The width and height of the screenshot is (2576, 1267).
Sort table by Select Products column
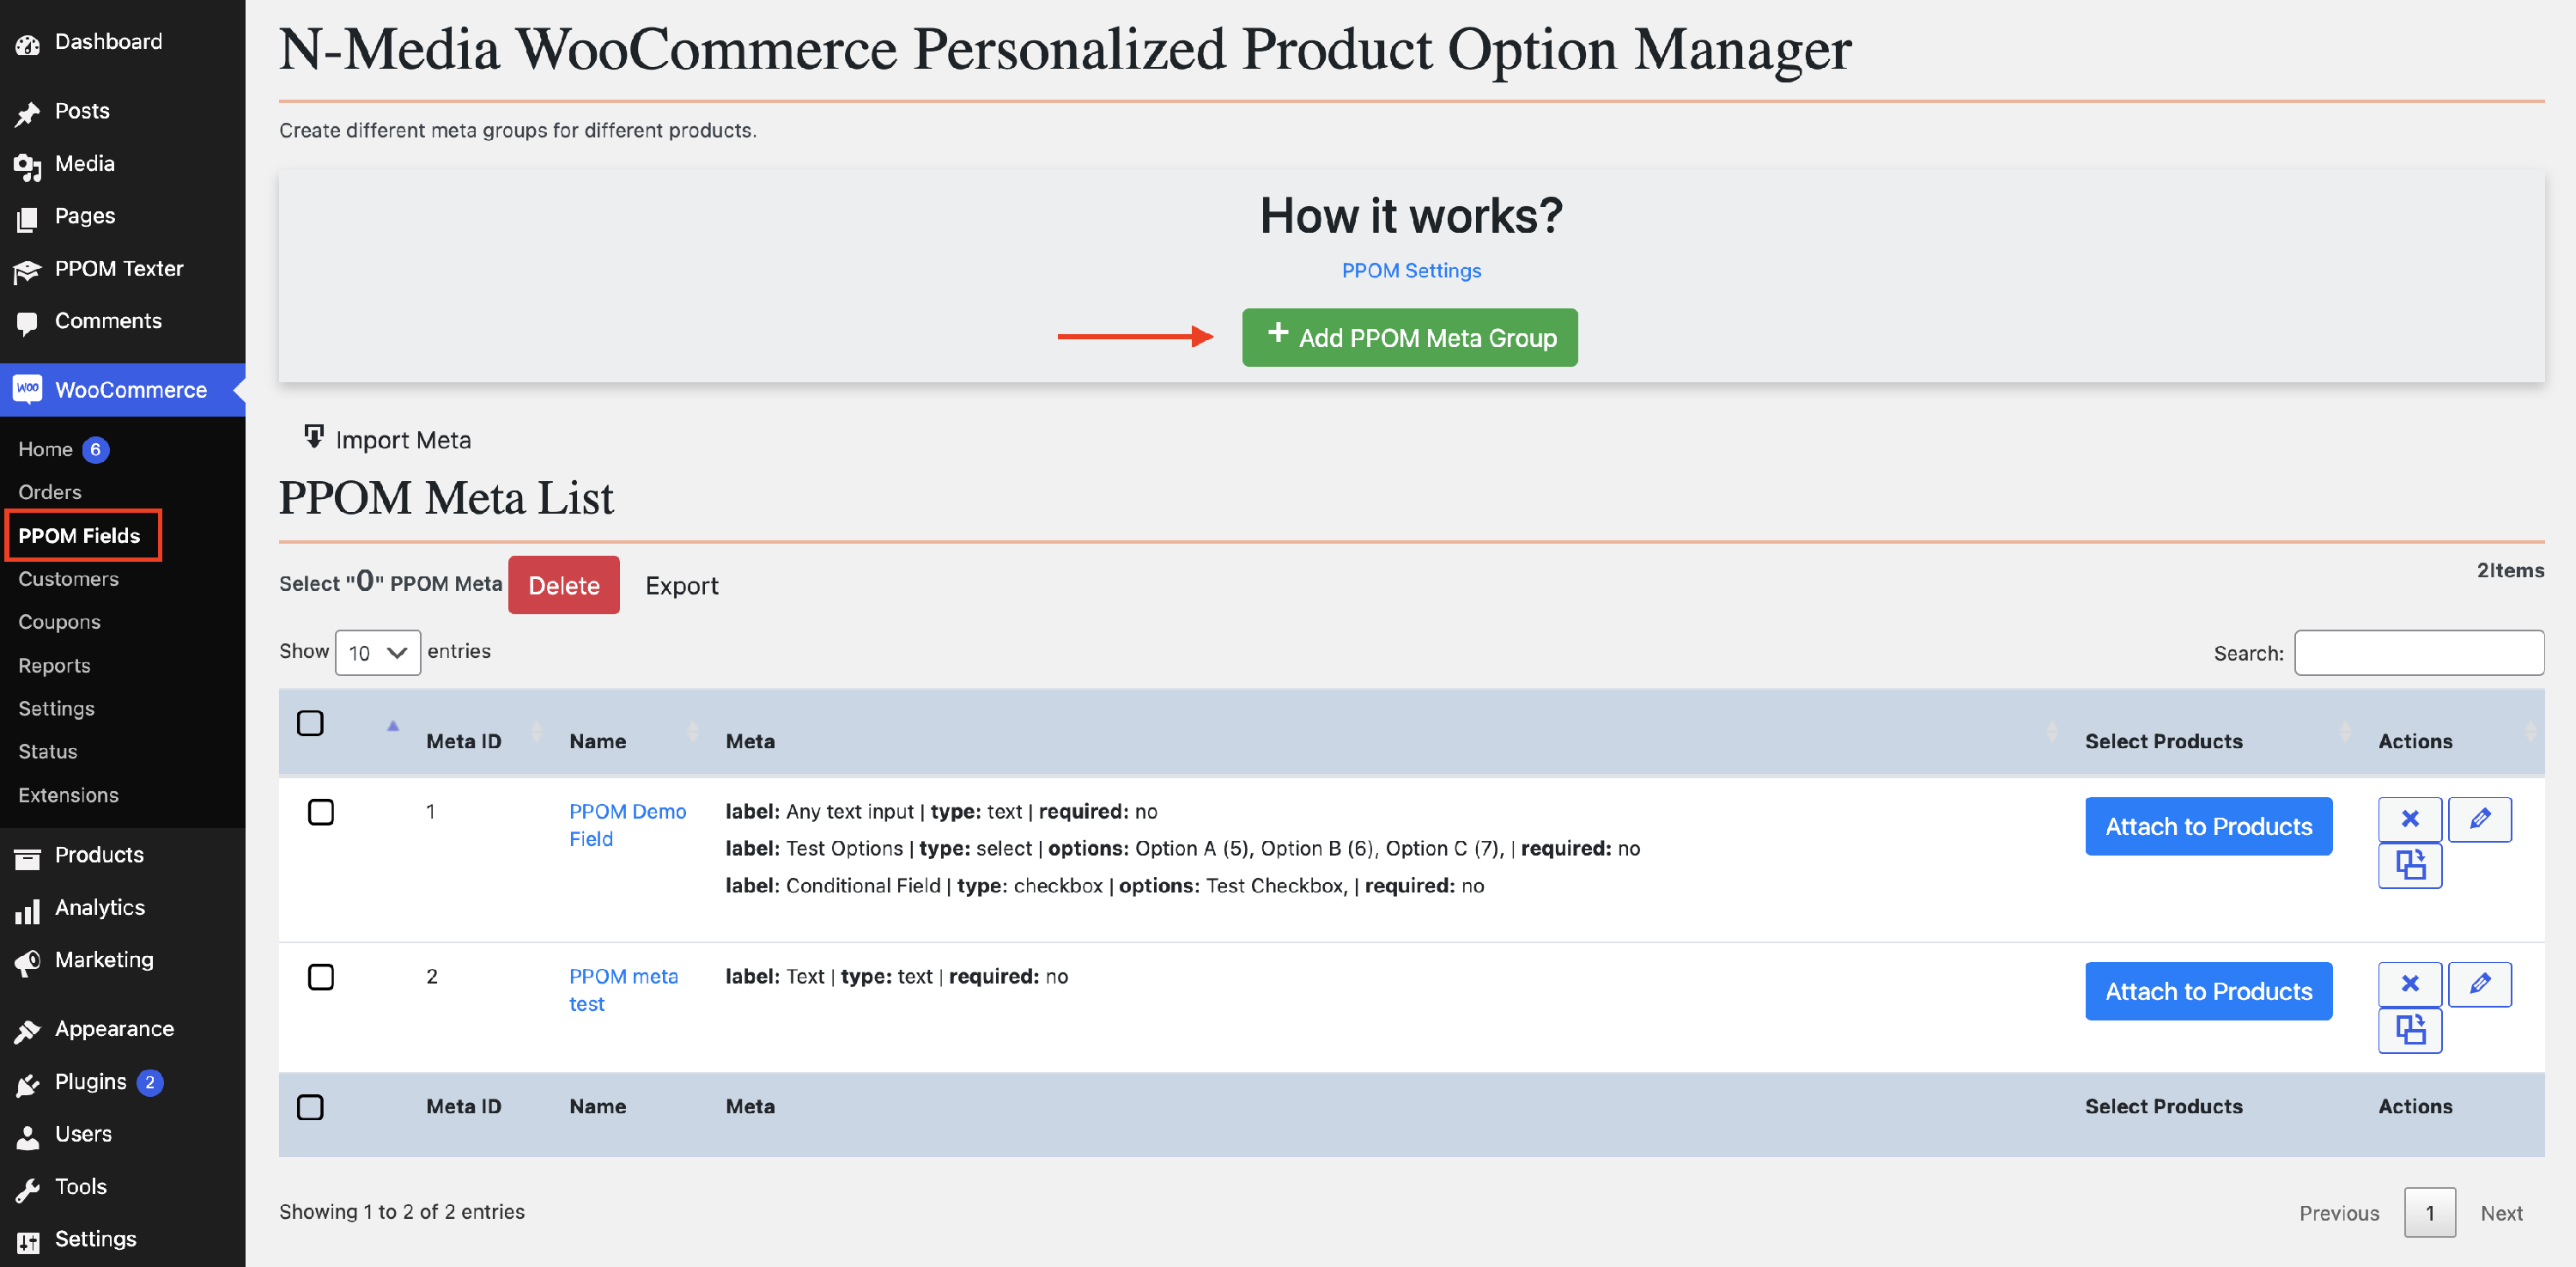[x=2163, y=741]
